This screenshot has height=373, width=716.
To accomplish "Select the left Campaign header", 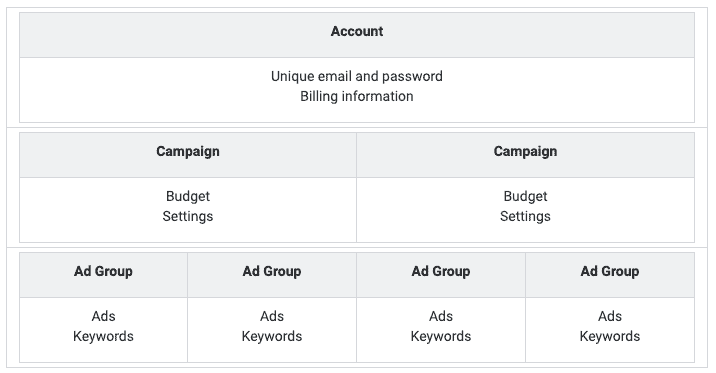I will point(188,155).
